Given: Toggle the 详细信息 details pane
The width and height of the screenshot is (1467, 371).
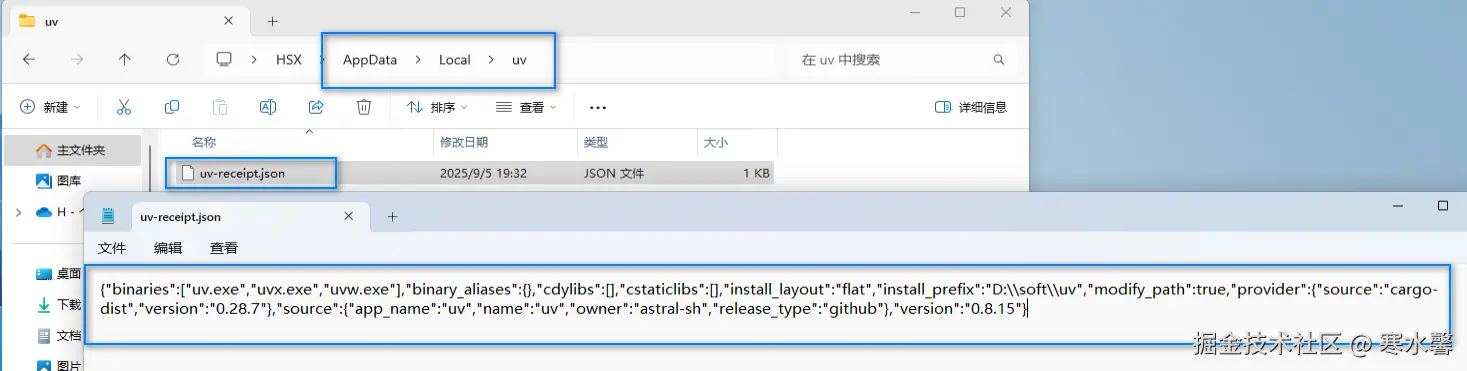Looking at the screenshot, I should (x=970, y=107).
